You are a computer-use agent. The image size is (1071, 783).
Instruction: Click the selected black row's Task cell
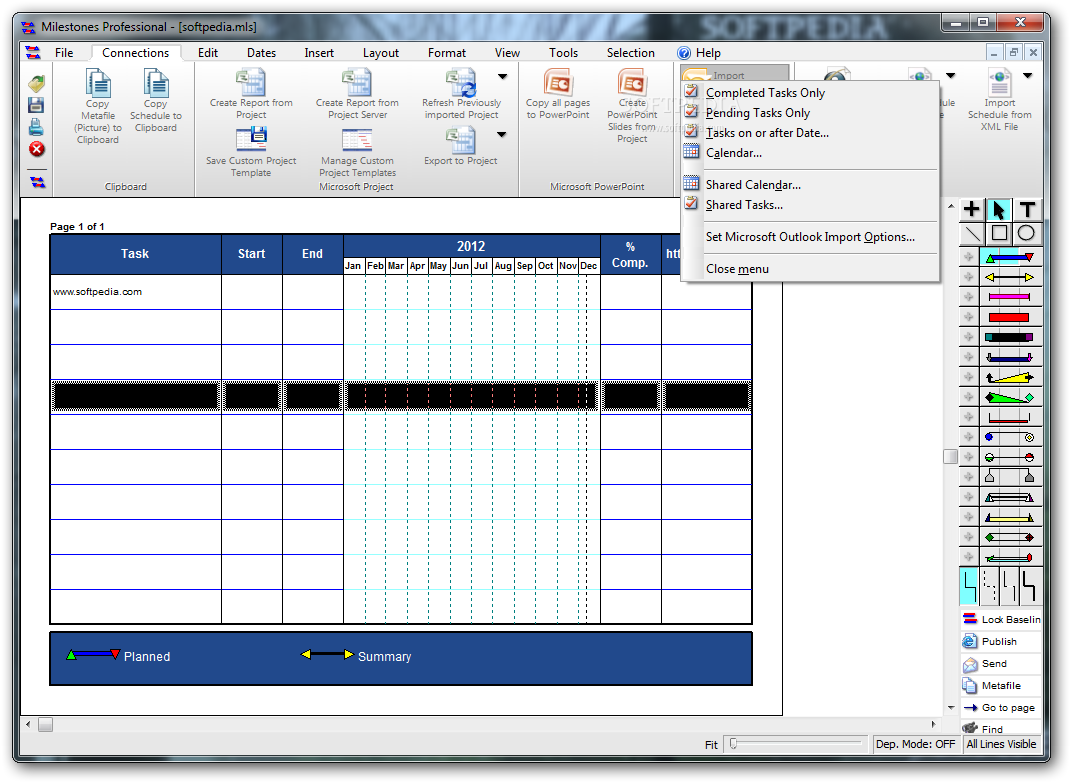(135, 396)
